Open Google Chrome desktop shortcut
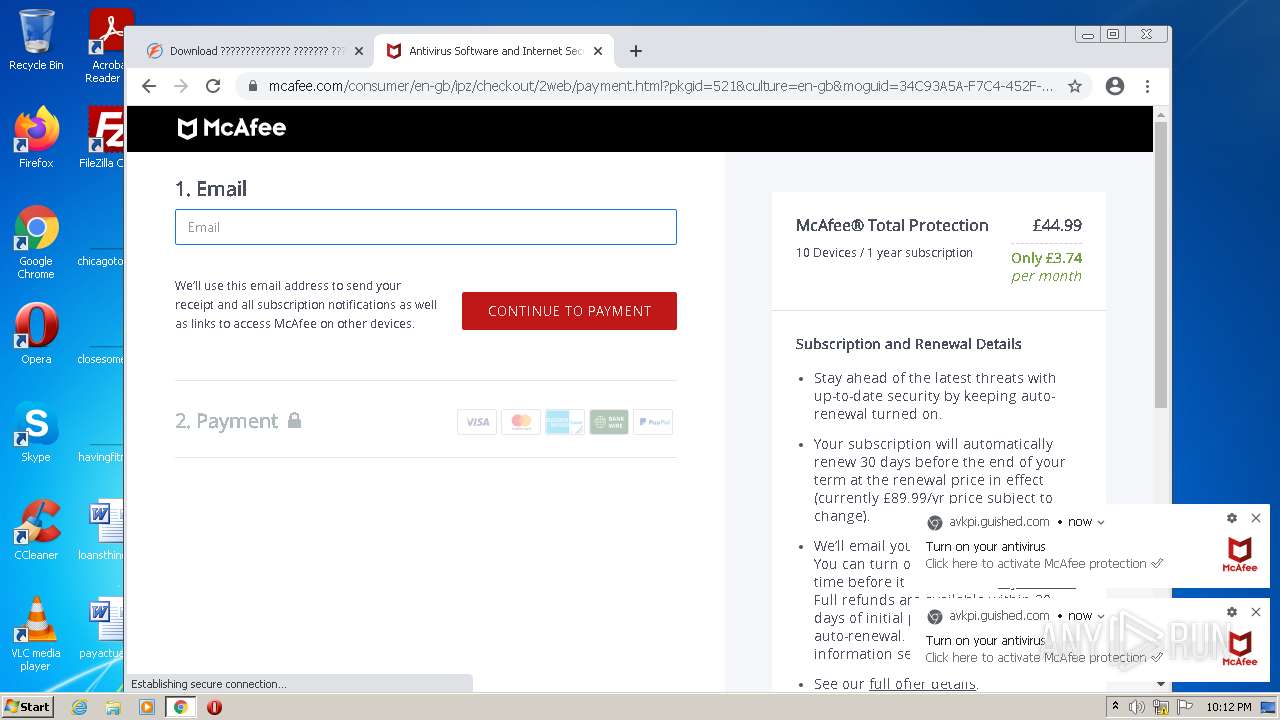This screenshot has width=1280, height=720. tap(36, 241)
